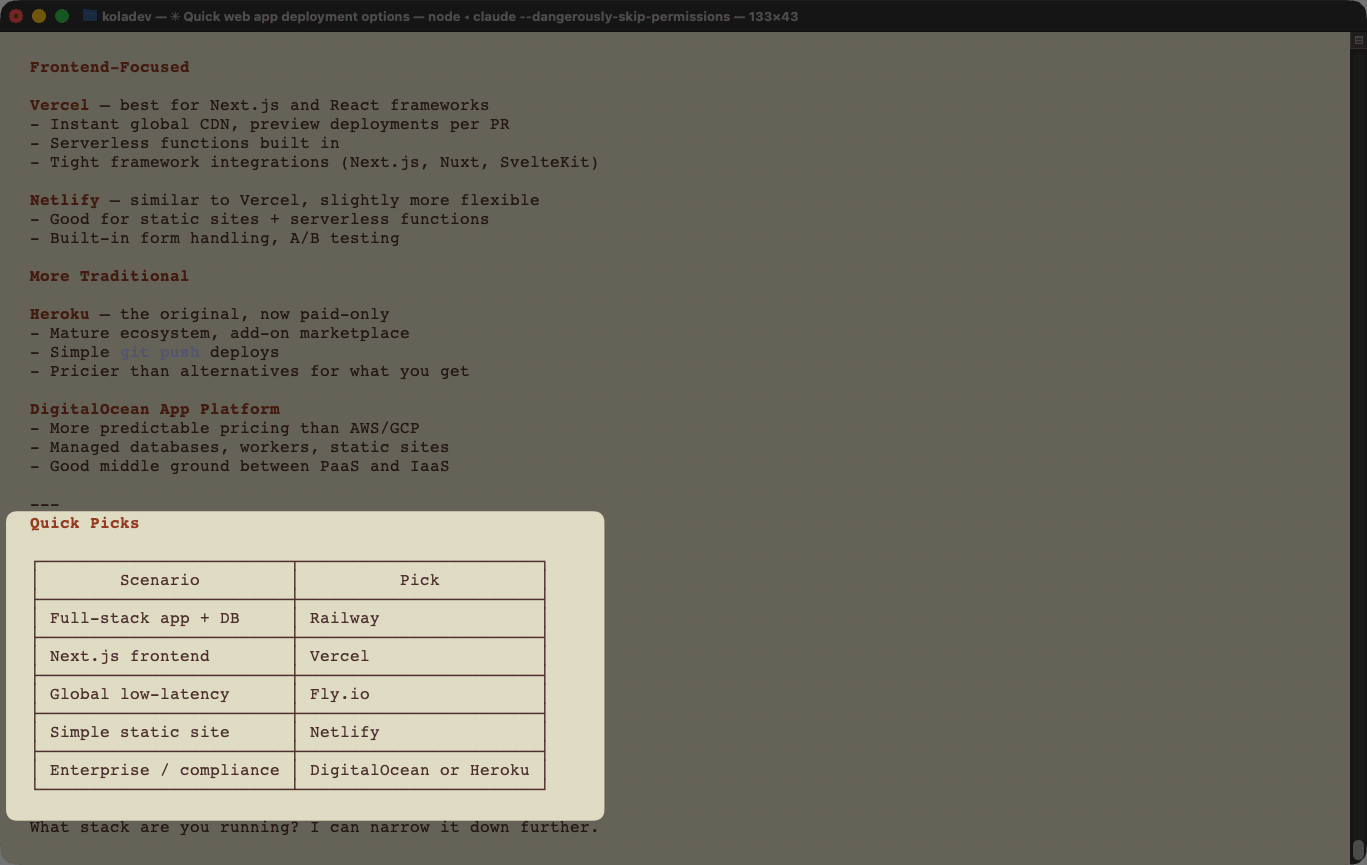Click 'Netlify' in the Quick Picks table

[x=344, y=732]
